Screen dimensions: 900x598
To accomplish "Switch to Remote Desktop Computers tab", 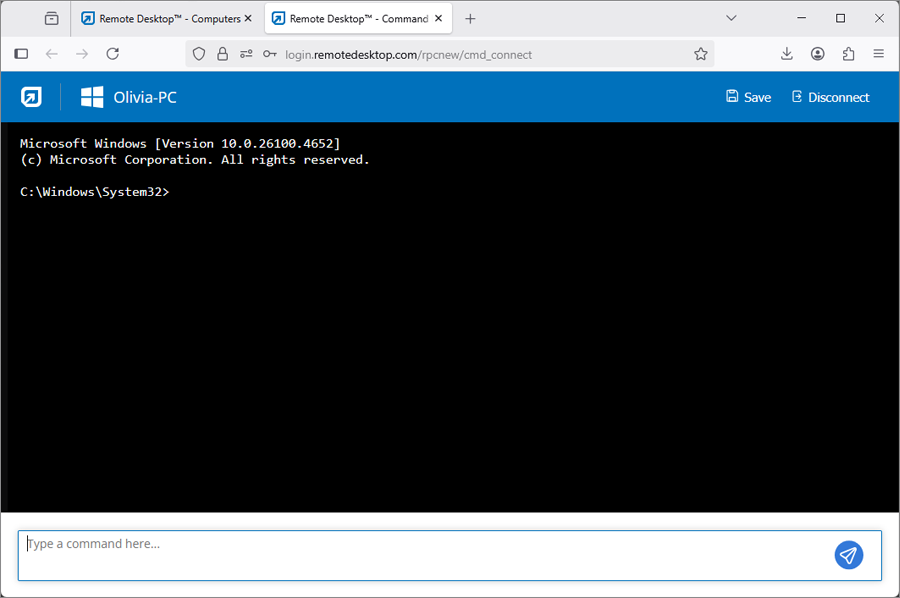I will tap(160, 18).
